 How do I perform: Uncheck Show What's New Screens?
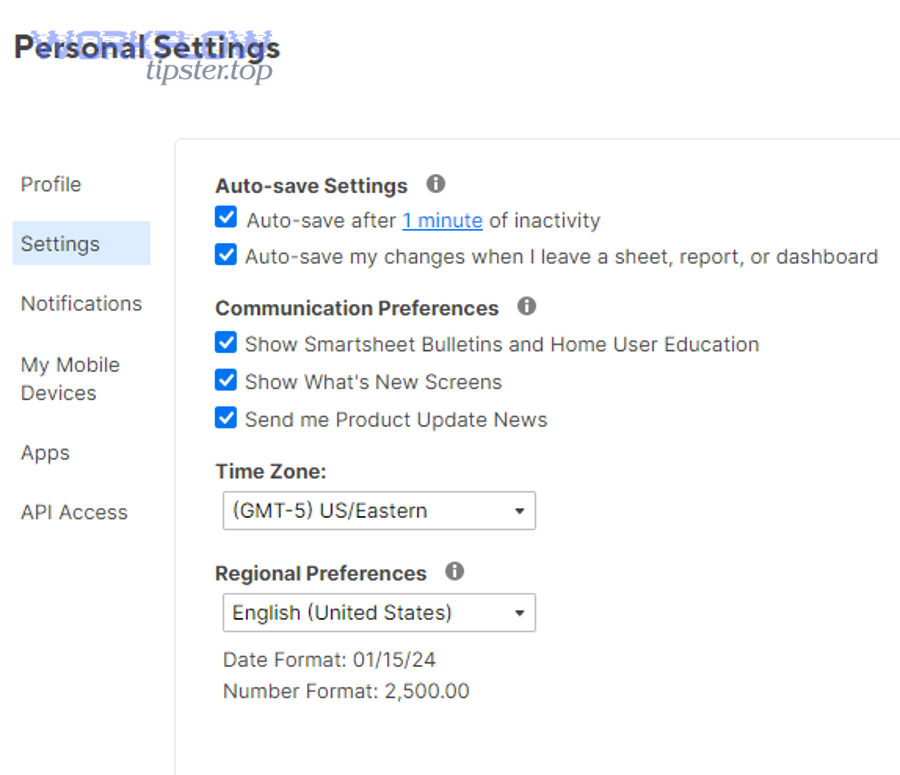[x=225, y=381]
